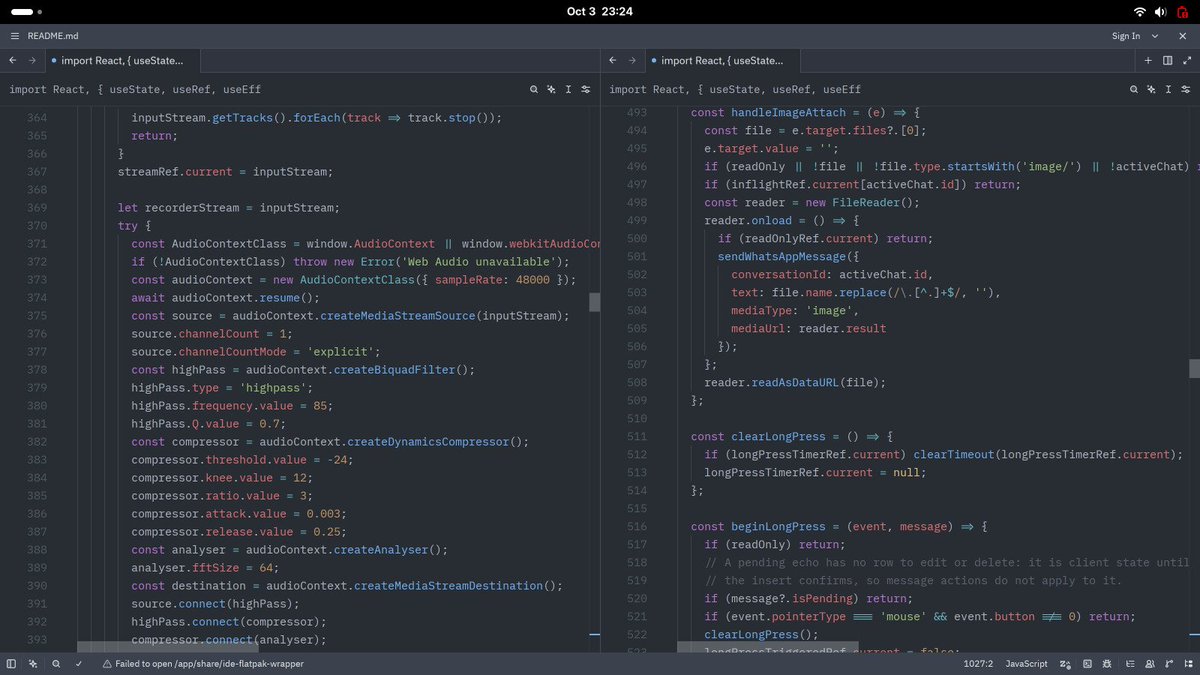
Task: Click the Failed to open ide-flatpak-wrapper message
Action: pyautogui.click(x=202, y=663)
